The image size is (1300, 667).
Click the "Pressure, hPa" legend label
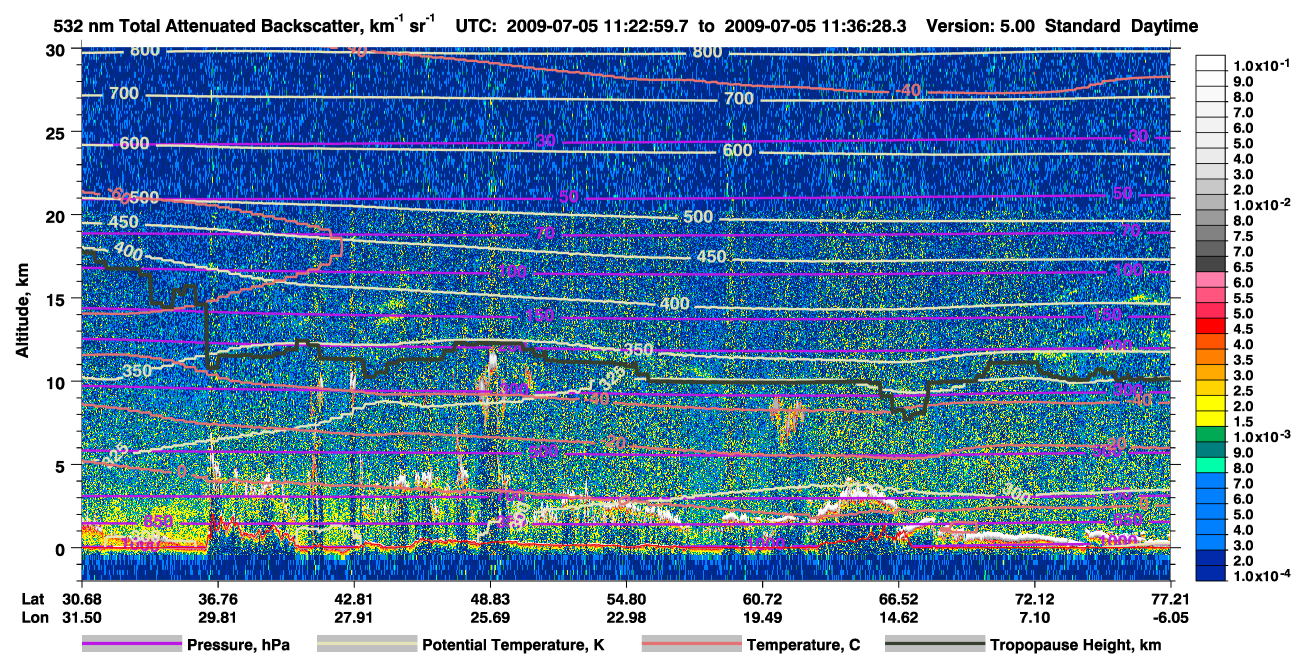click(x=238, y=646)
